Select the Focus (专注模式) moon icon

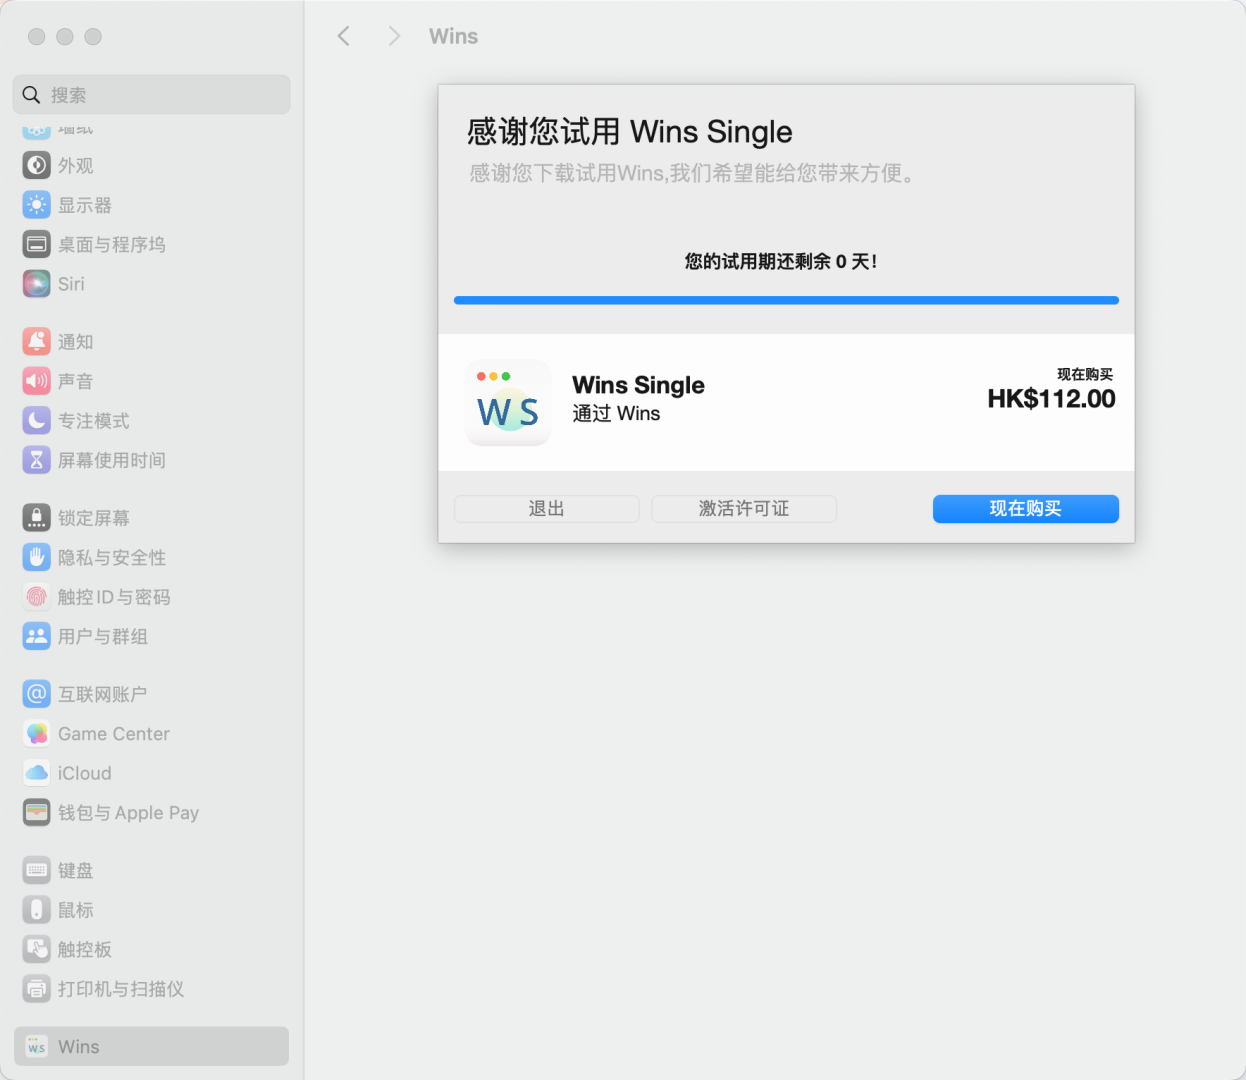tap(37, 421)
